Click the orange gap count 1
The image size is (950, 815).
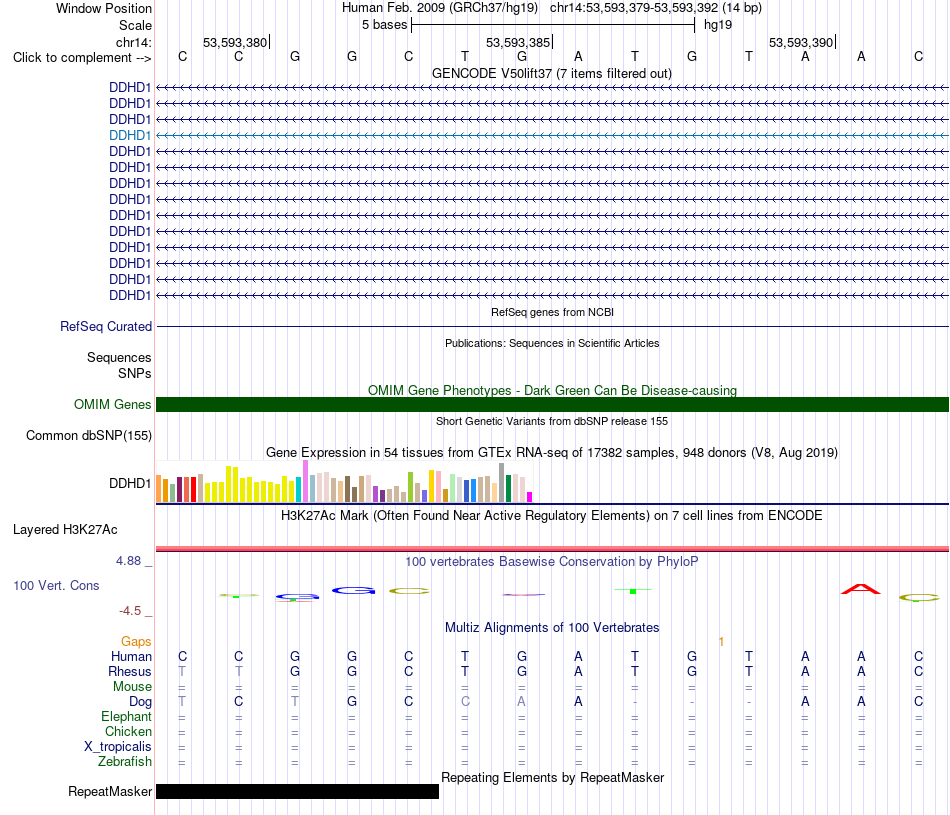(x=721, y=642)
